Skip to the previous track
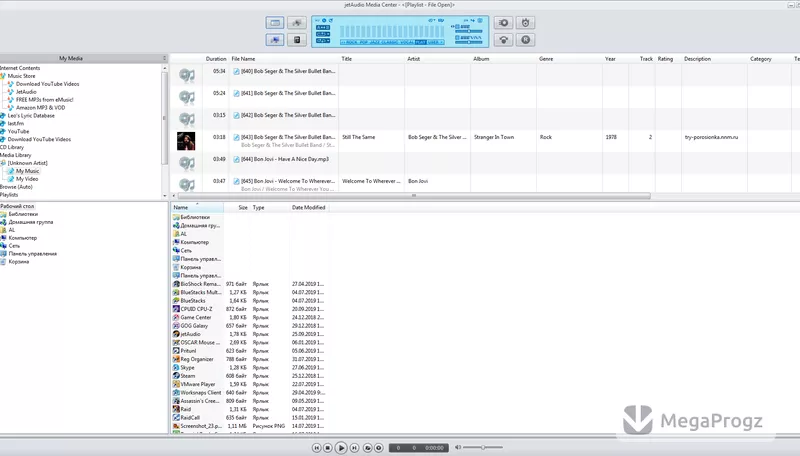 pos(316,448)
